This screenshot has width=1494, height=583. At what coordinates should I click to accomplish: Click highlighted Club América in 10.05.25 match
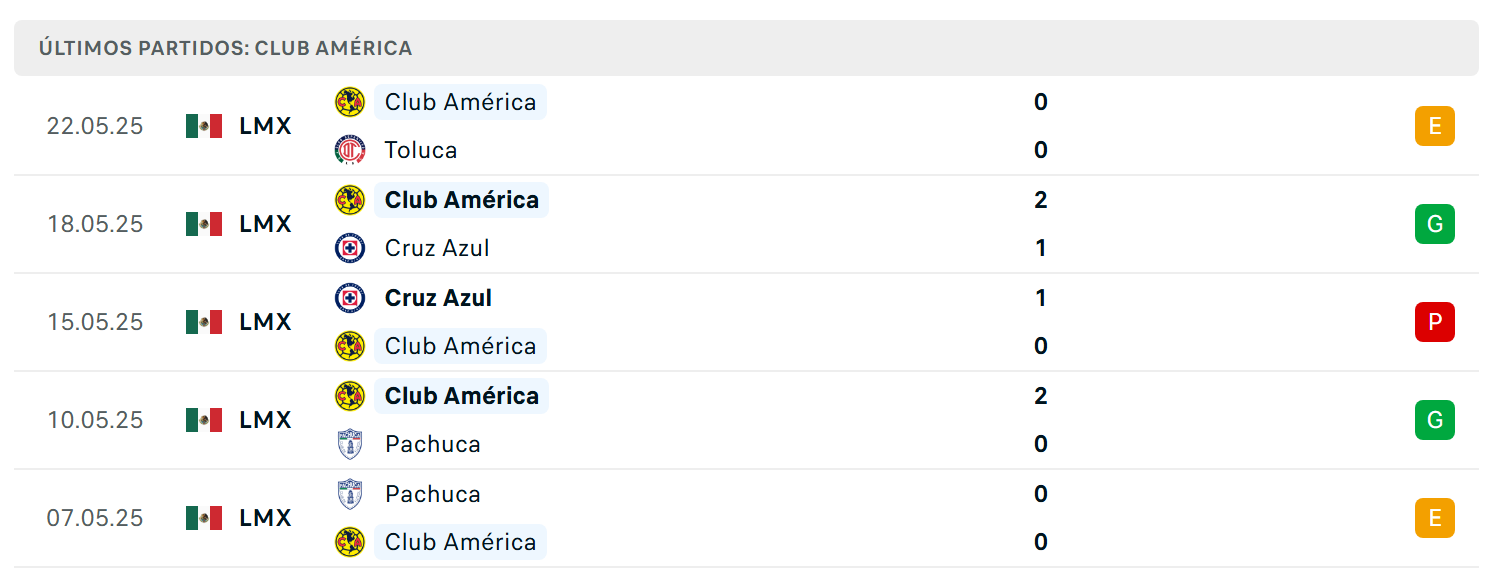(x=462, y=396)
